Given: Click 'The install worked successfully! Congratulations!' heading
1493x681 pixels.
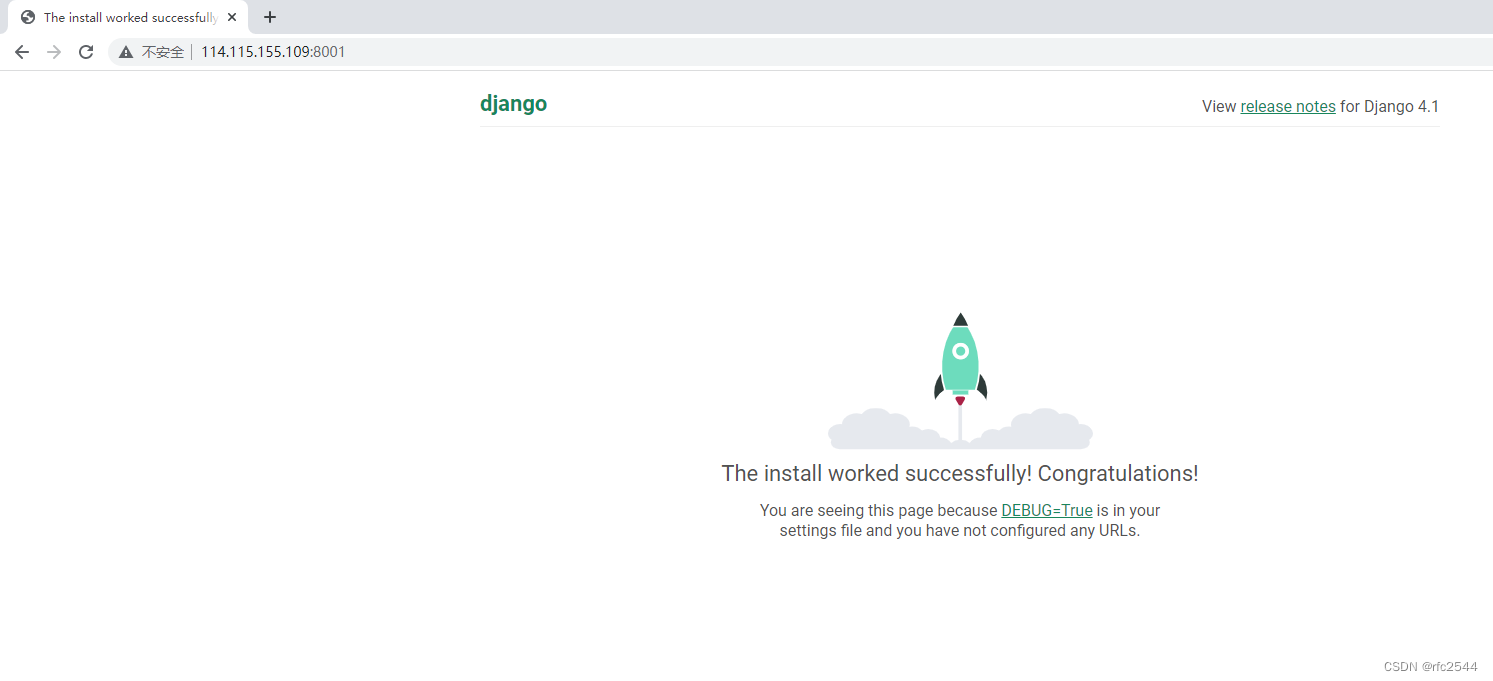Looking at the screenshot, I should click(960, 473).
